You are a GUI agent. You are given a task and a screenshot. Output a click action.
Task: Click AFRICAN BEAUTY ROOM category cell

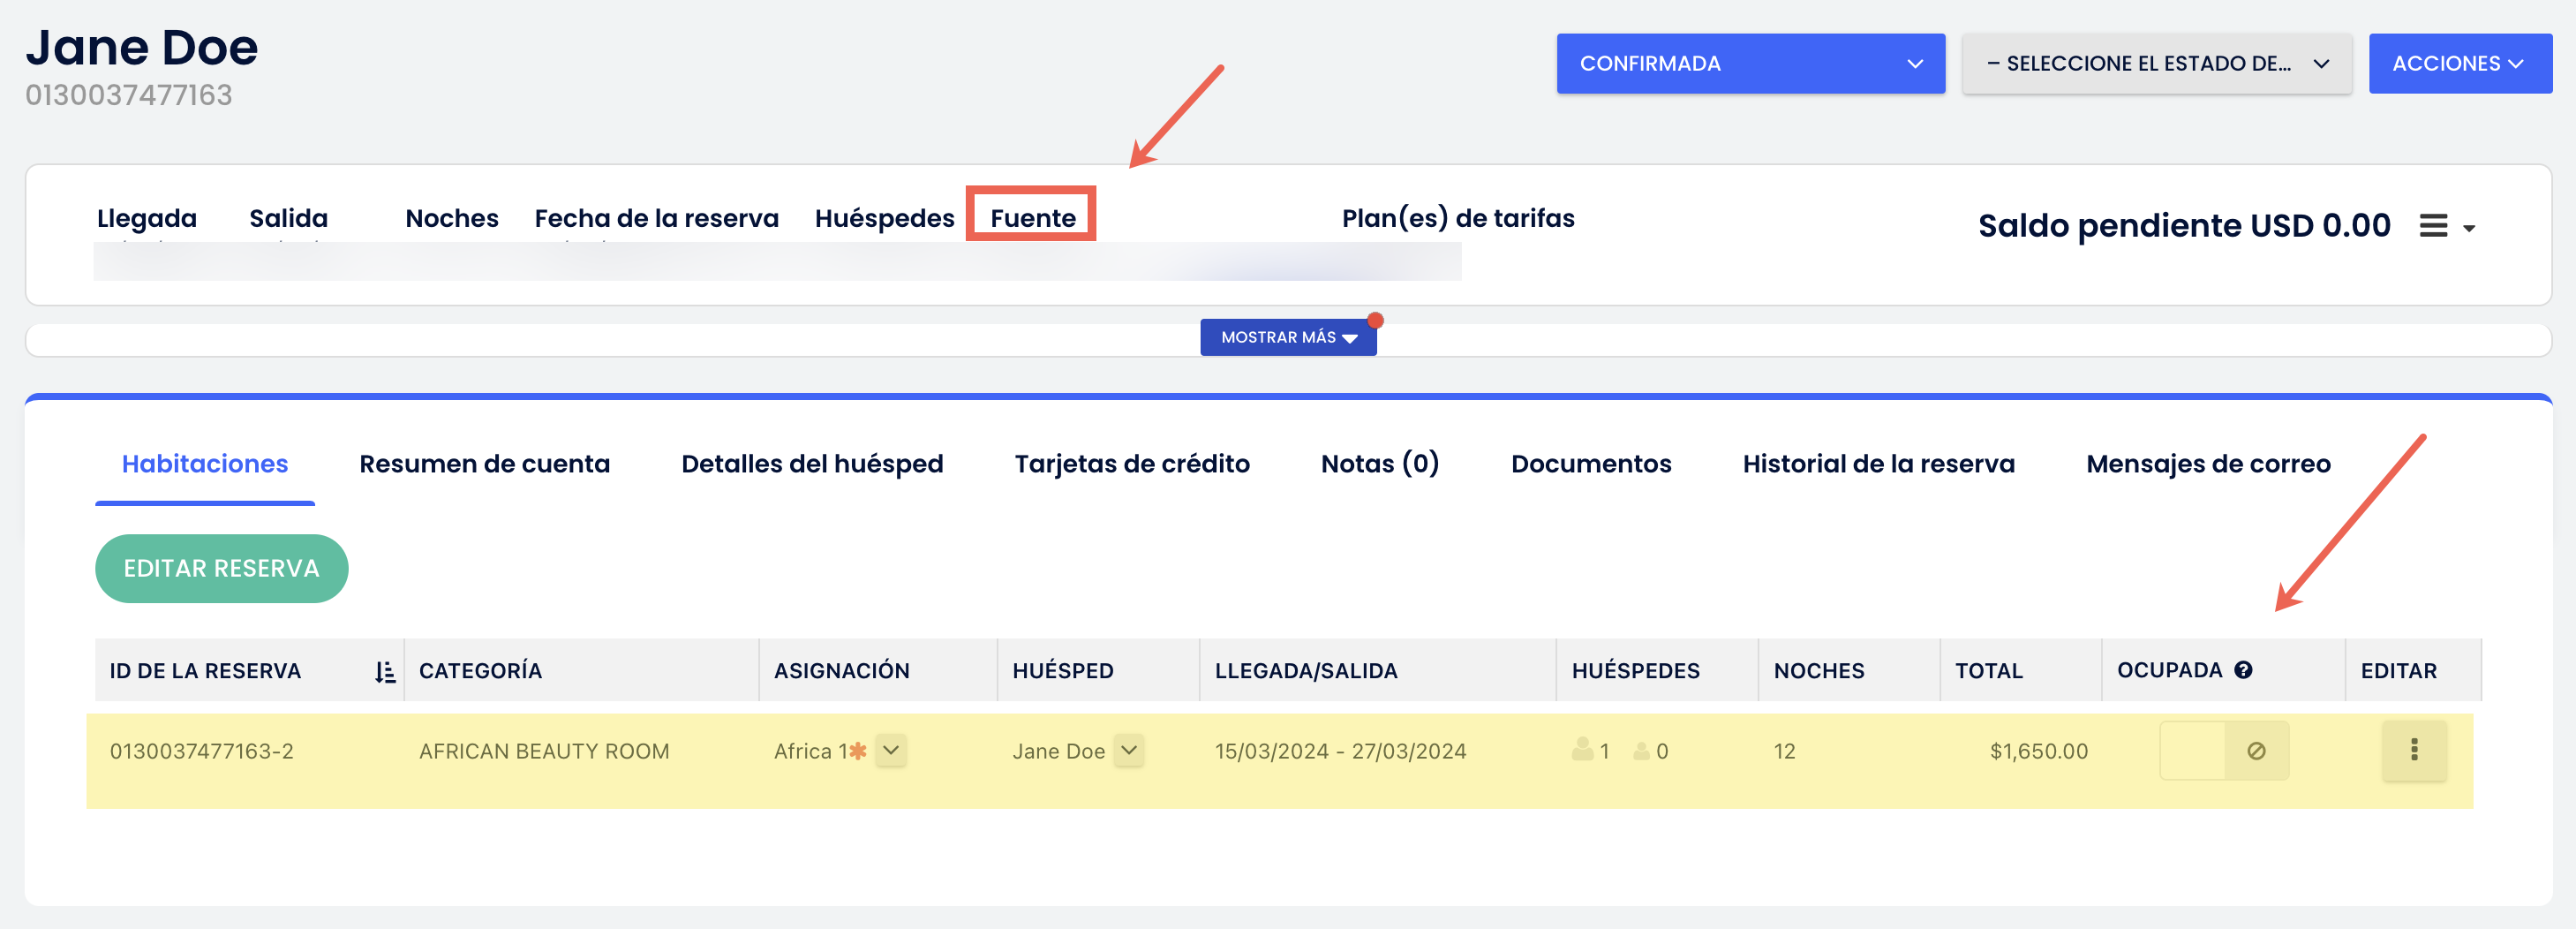click(544, 751)
